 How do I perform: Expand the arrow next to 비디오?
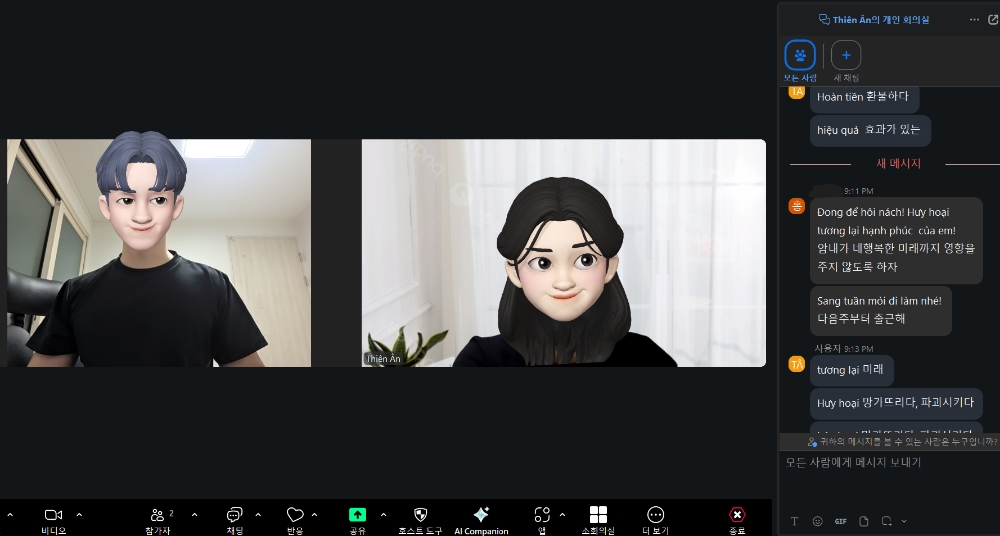tap(79, 514)
